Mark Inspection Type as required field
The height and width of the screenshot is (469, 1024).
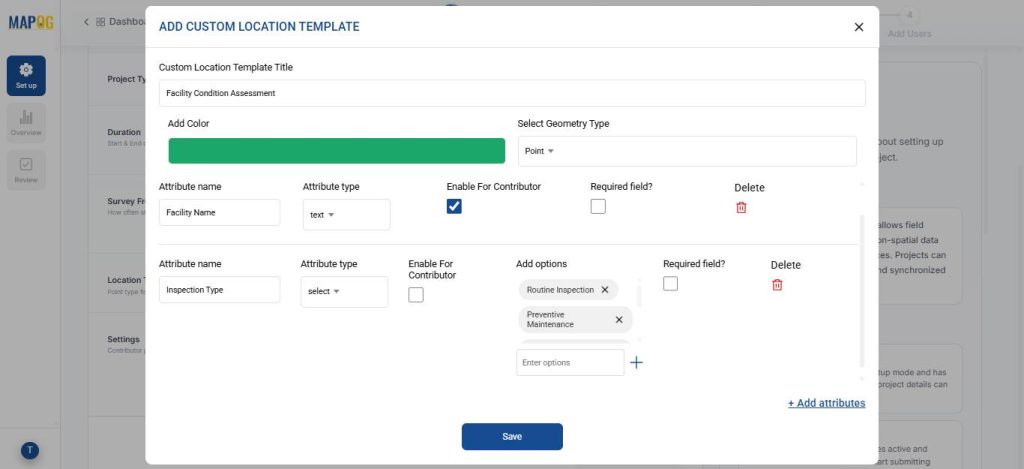pyautogui.click(x=670, y=283)
